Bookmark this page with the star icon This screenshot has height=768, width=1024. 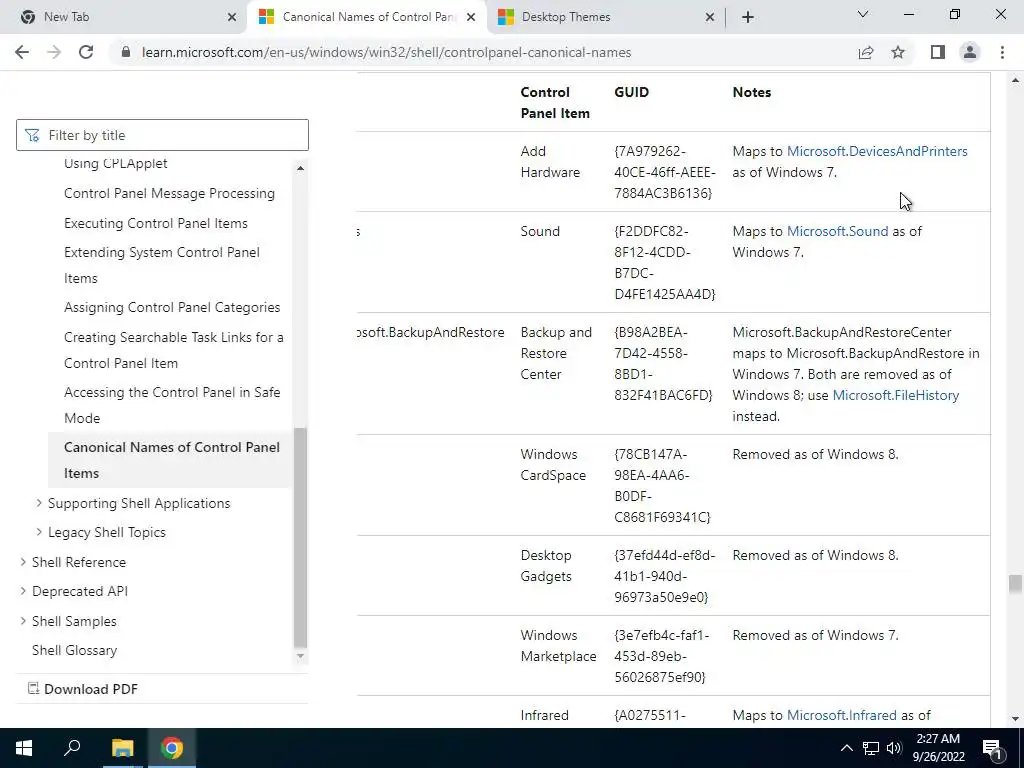[x=898, y=52]
